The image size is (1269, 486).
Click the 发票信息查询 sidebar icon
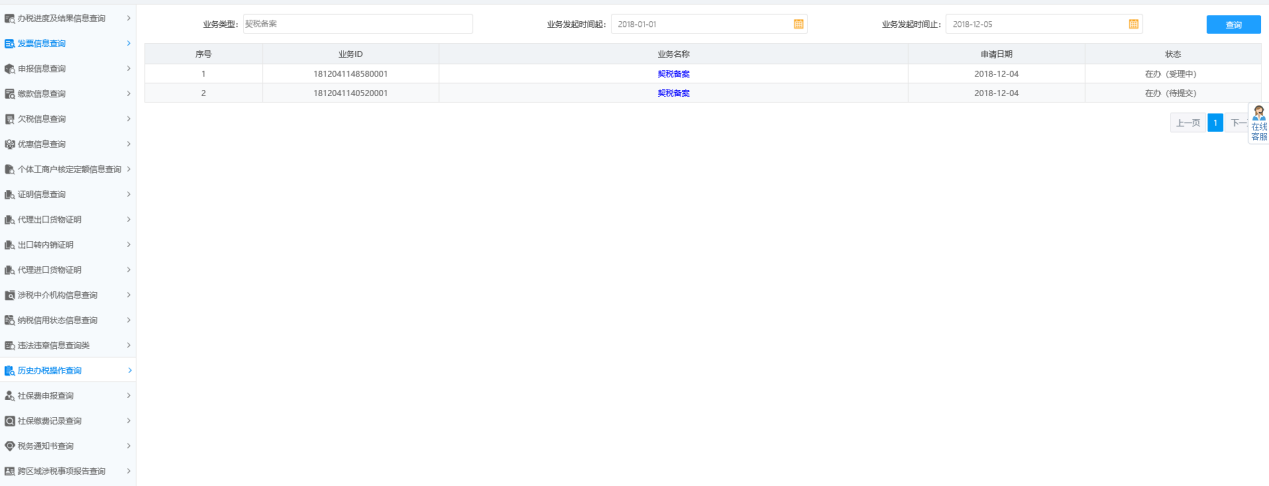[x=9, y=43]
